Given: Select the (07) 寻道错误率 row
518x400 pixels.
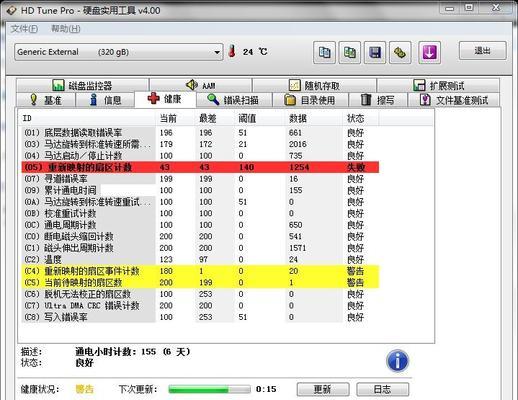Looking at the screenshot, I should pyautogui.click(x=200, y=179).
